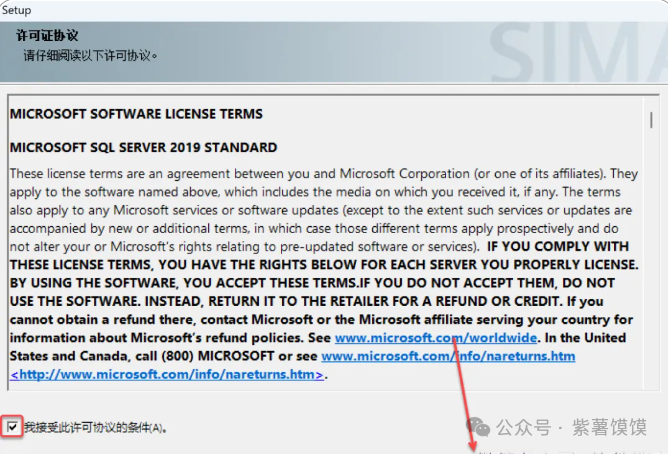Open the www.microsoft.com/info/nareturns.htm link
Viewport: 668px width, 454px height.
448,356
